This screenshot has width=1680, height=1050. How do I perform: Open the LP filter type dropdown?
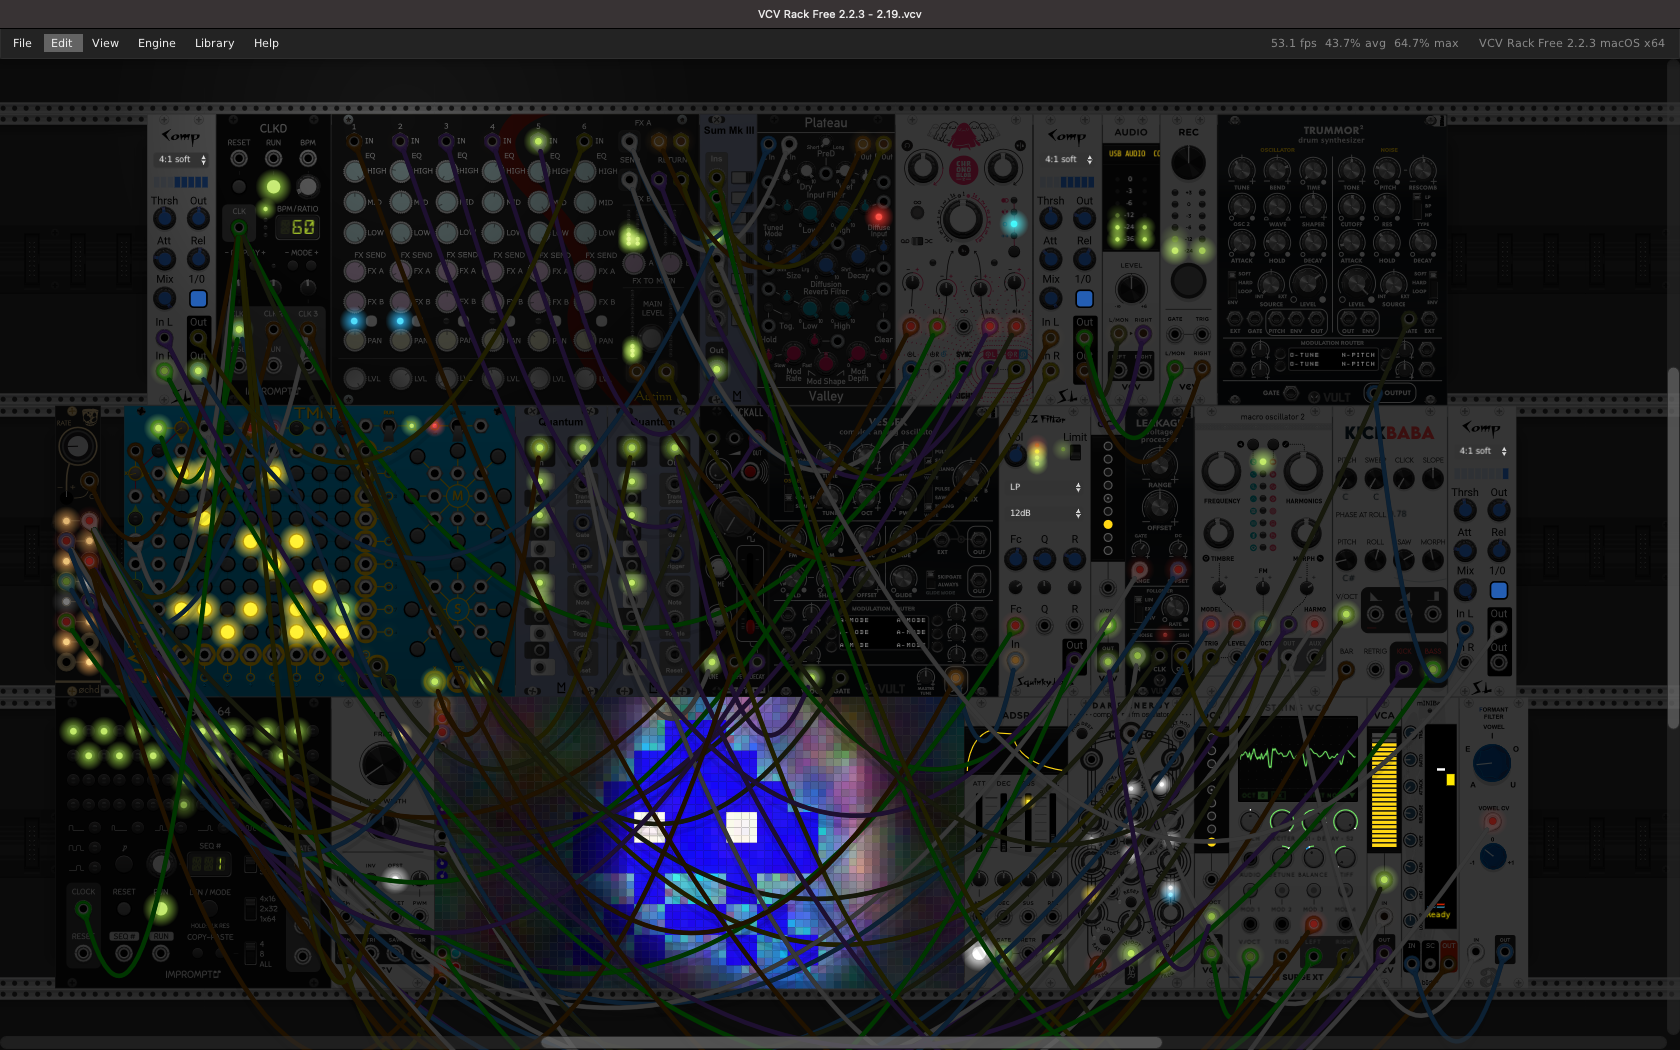click(x=1045, y=487)
